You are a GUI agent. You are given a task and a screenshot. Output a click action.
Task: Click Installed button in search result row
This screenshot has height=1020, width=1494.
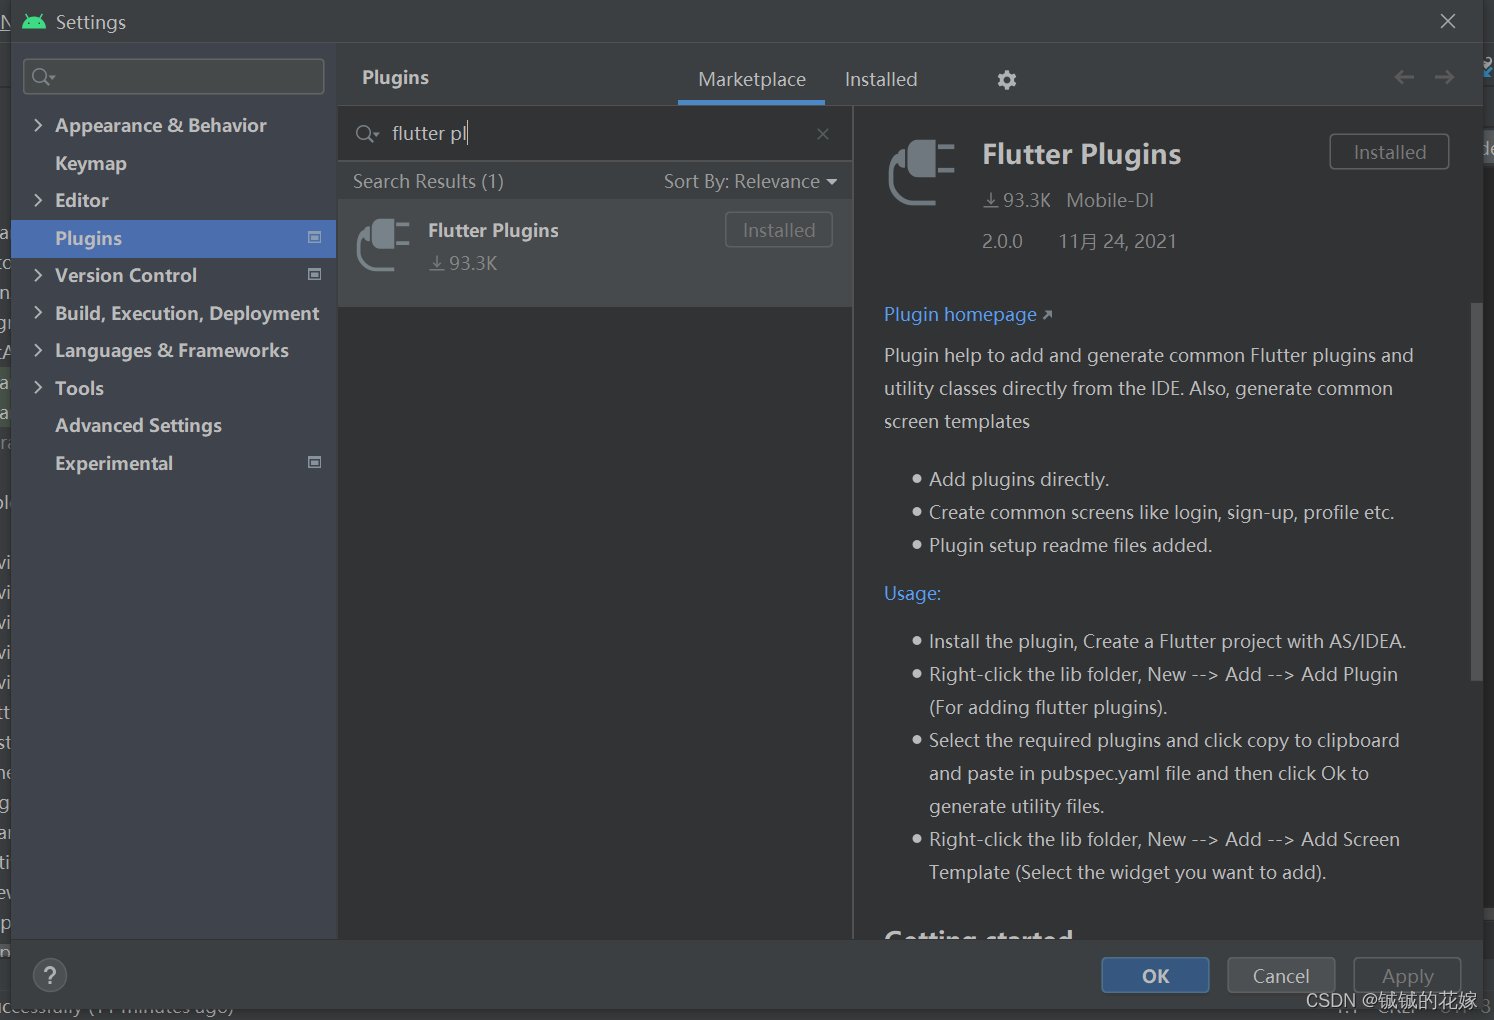click(x=779, y=230)
